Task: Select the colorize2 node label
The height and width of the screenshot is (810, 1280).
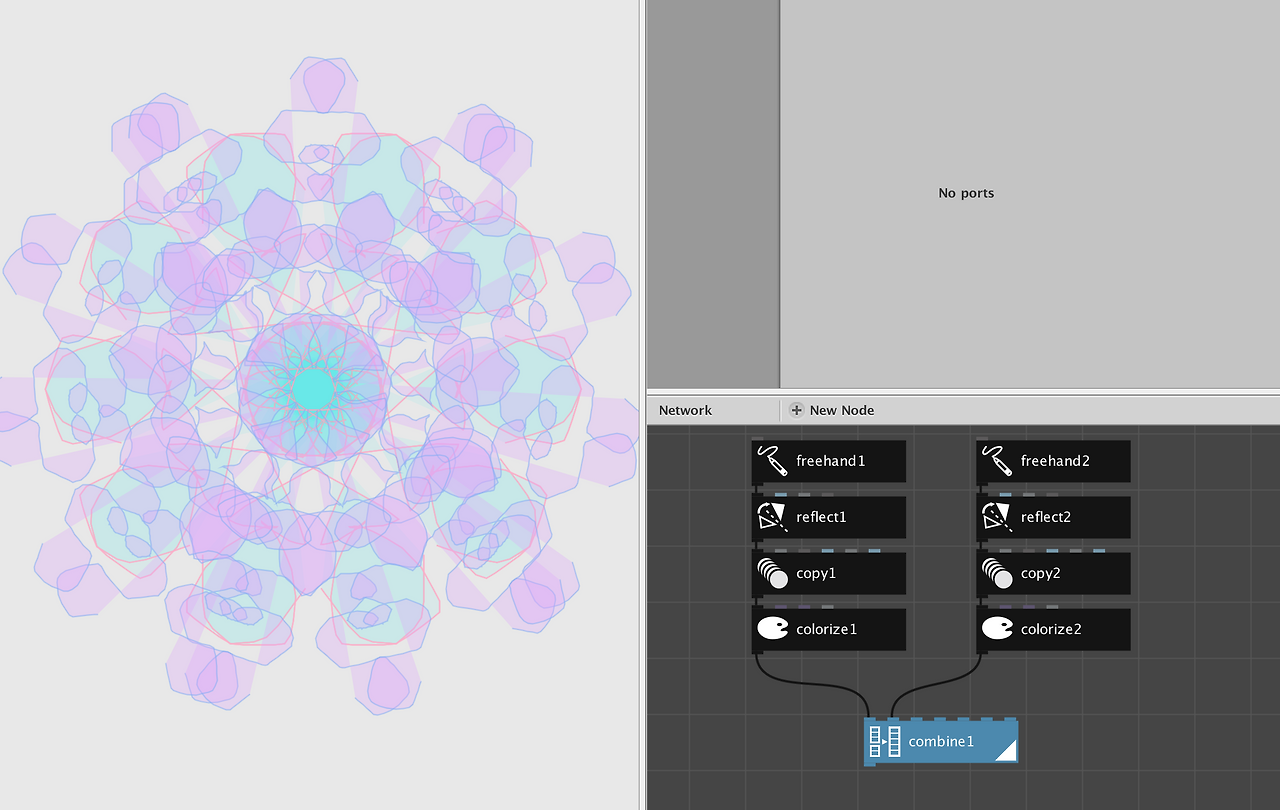Action: 1052,629
